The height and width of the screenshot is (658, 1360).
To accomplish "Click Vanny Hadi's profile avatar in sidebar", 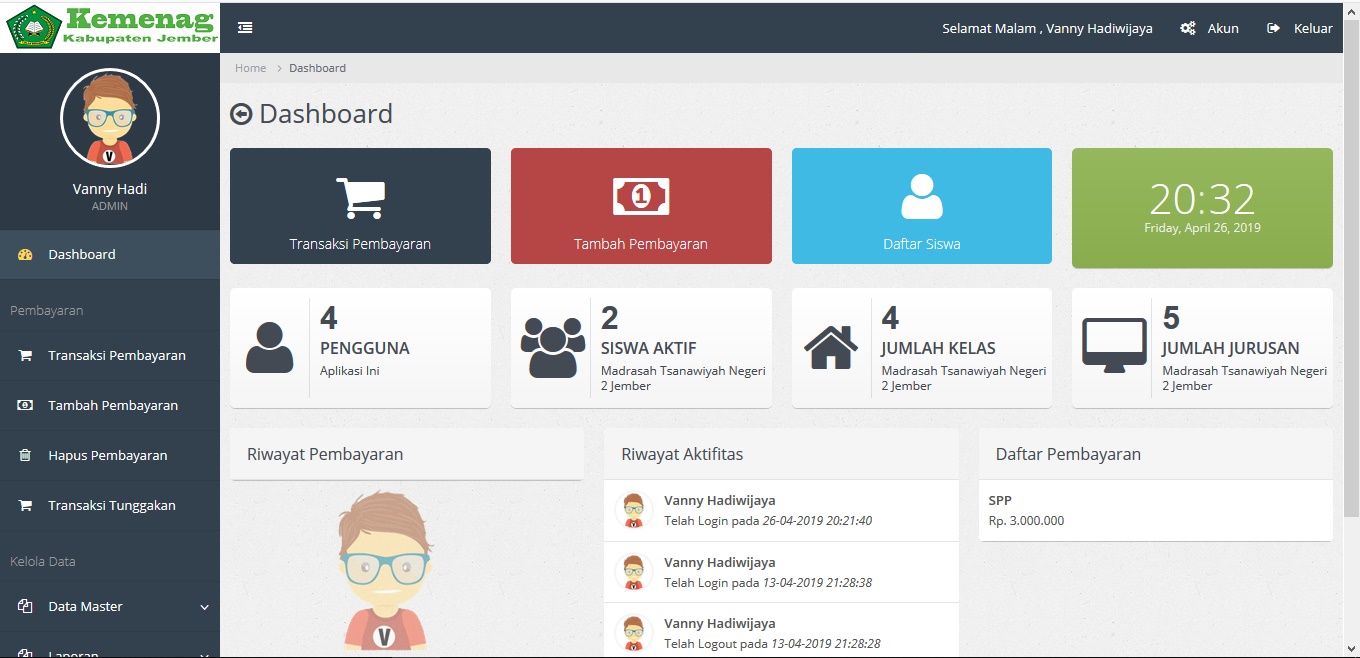I will 110,118.
